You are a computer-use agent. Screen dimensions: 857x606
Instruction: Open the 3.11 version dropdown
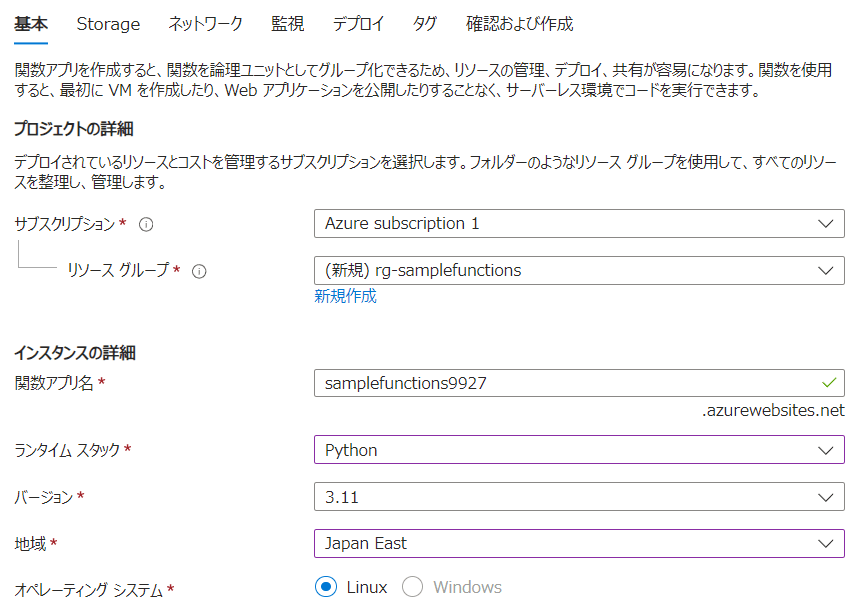click(579, 497)
